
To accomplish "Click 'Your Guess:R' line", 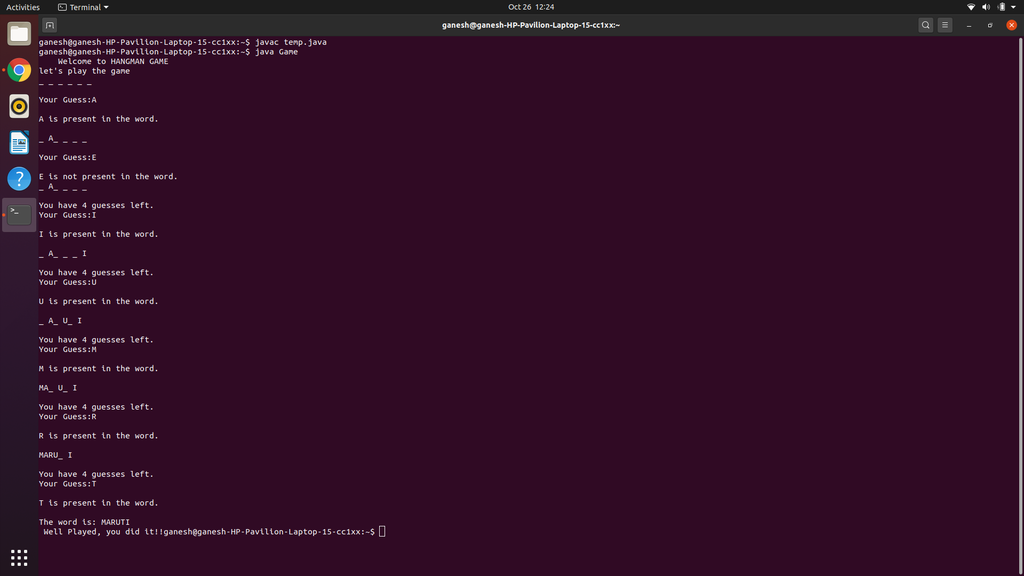I will (67, 417).
